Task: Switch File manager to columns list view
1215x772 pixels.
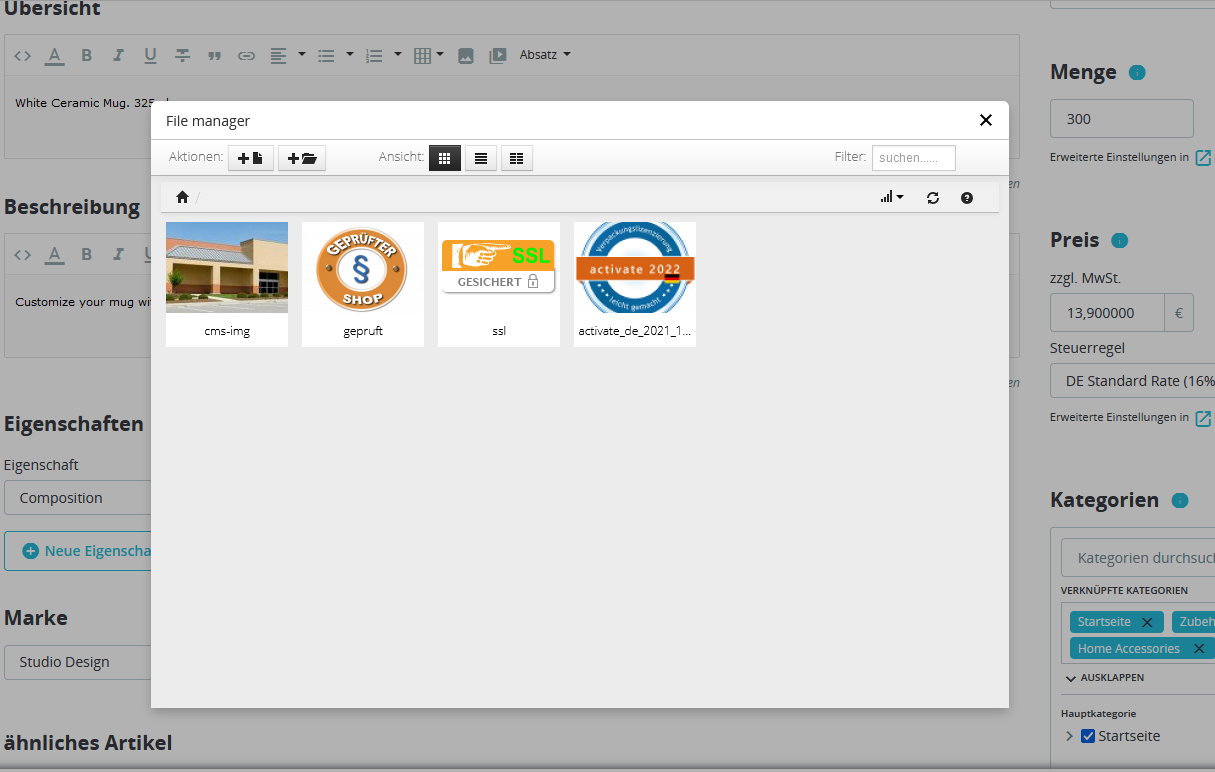Action: point(517,158)
